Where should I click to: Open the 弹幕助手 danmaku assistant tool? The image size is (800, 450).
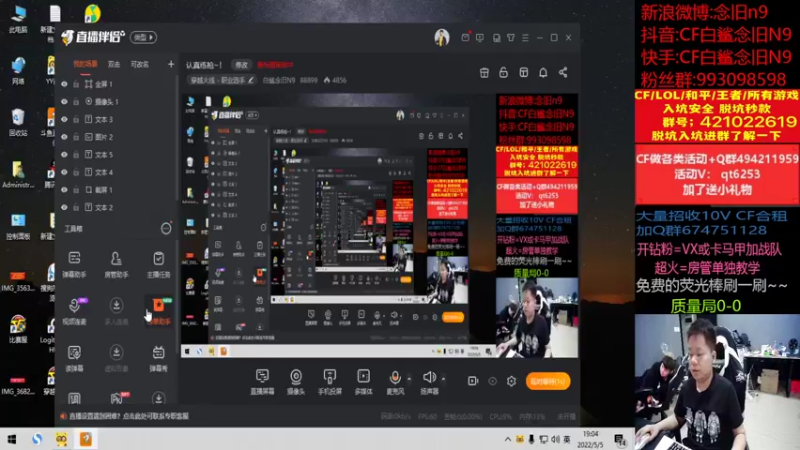pyautogui.click(x=74, y=264)
